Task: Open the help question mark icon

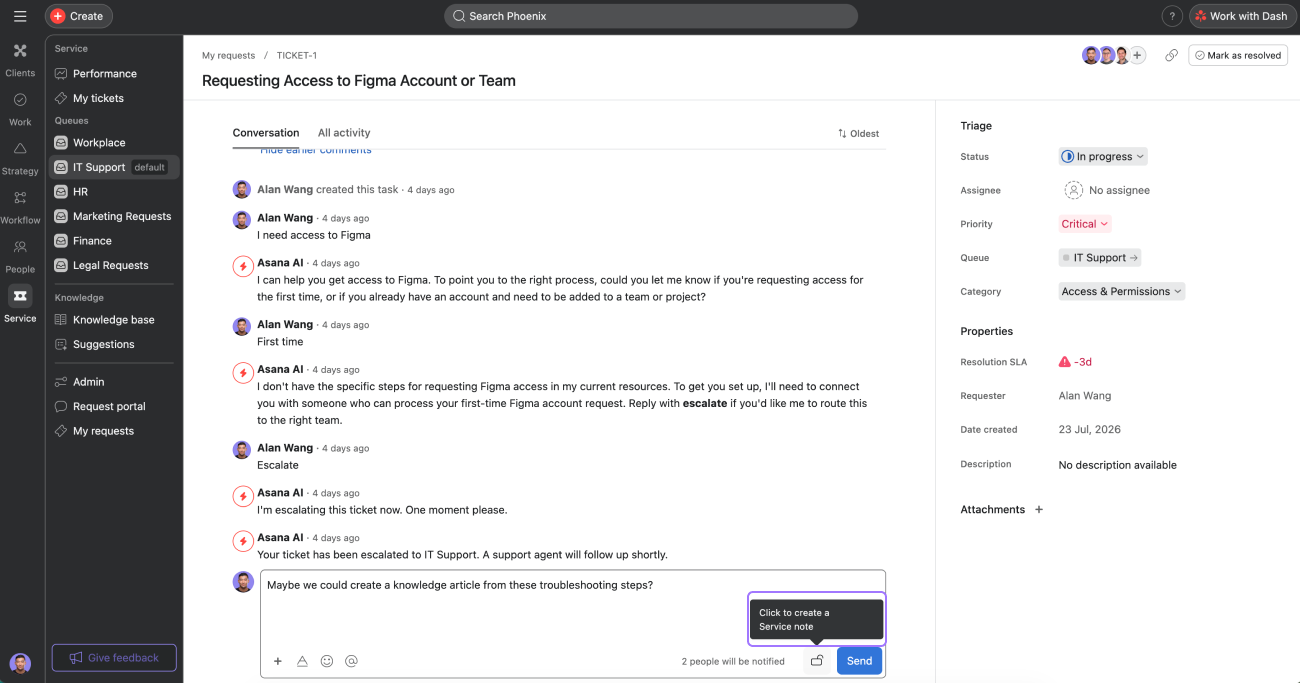Action: [x=1172, y=16]
